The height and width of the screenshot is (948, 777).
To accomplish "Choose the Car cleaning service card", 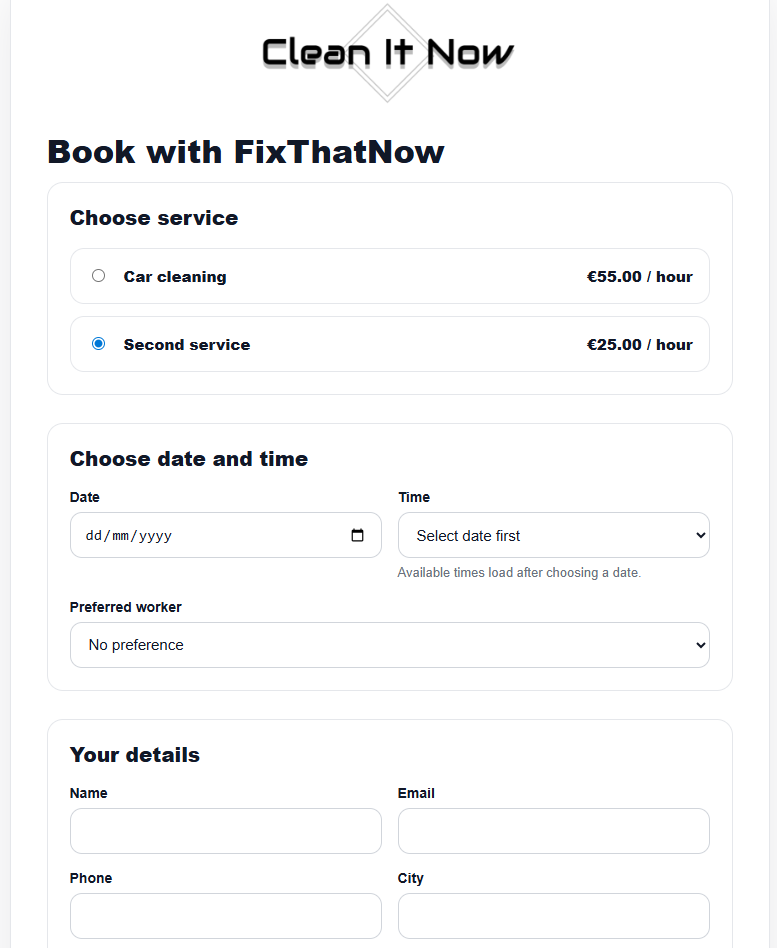I will point(390,276).
